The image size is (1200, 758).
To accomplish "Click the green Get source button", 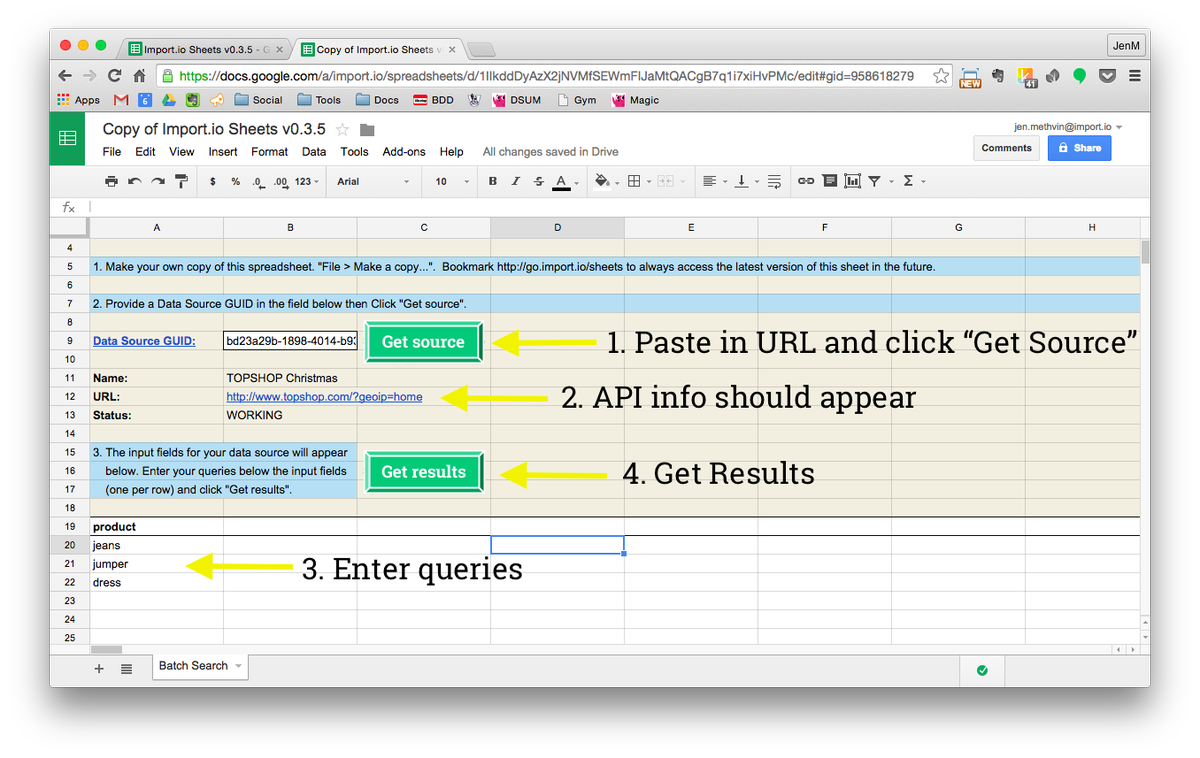I will pos(423,342).
